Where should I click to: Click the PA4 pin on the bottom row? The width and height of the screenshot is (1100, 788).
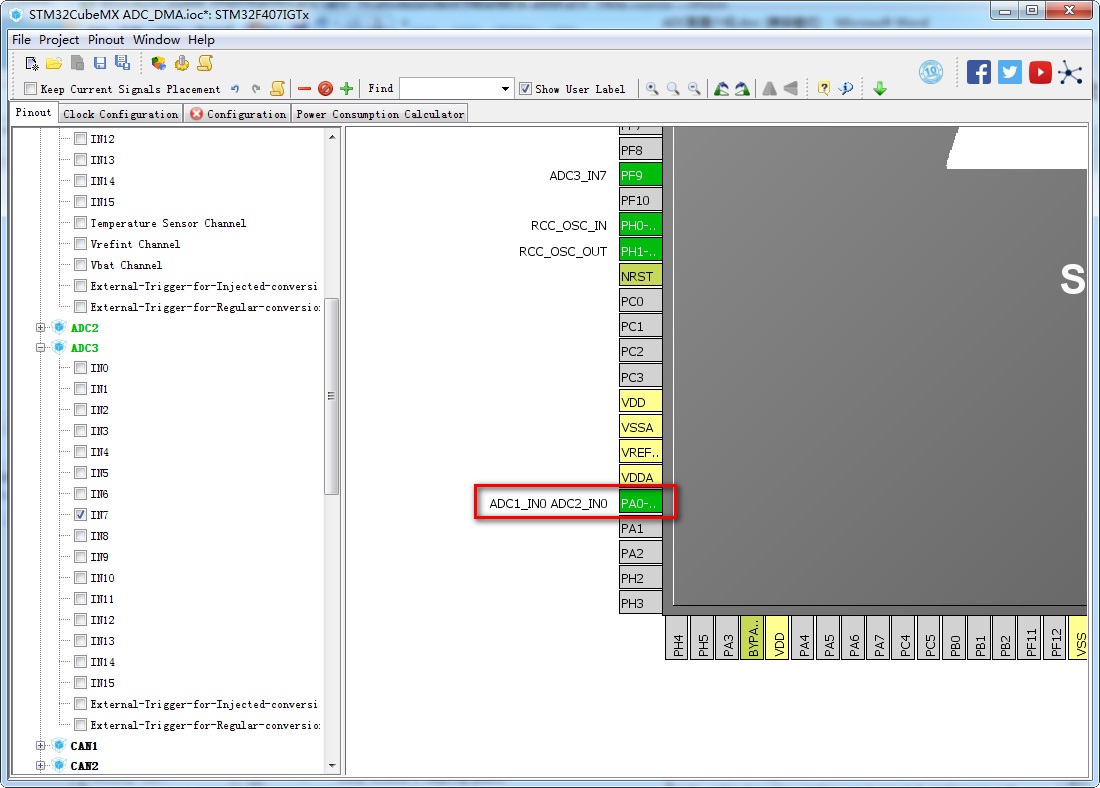click(803, 638)
